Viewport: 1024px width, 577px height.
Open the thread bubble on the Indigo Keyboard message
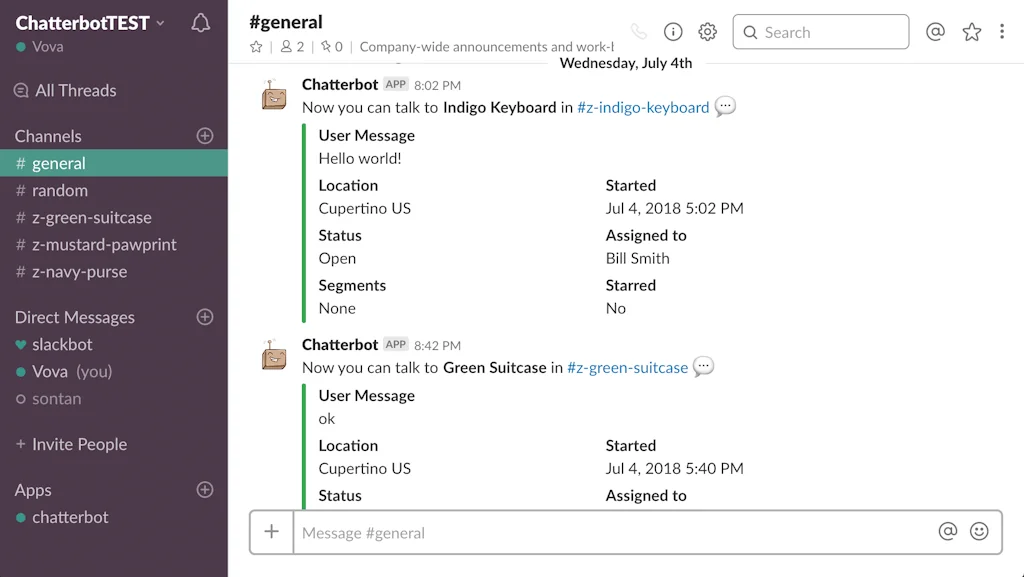pos(725,106)
